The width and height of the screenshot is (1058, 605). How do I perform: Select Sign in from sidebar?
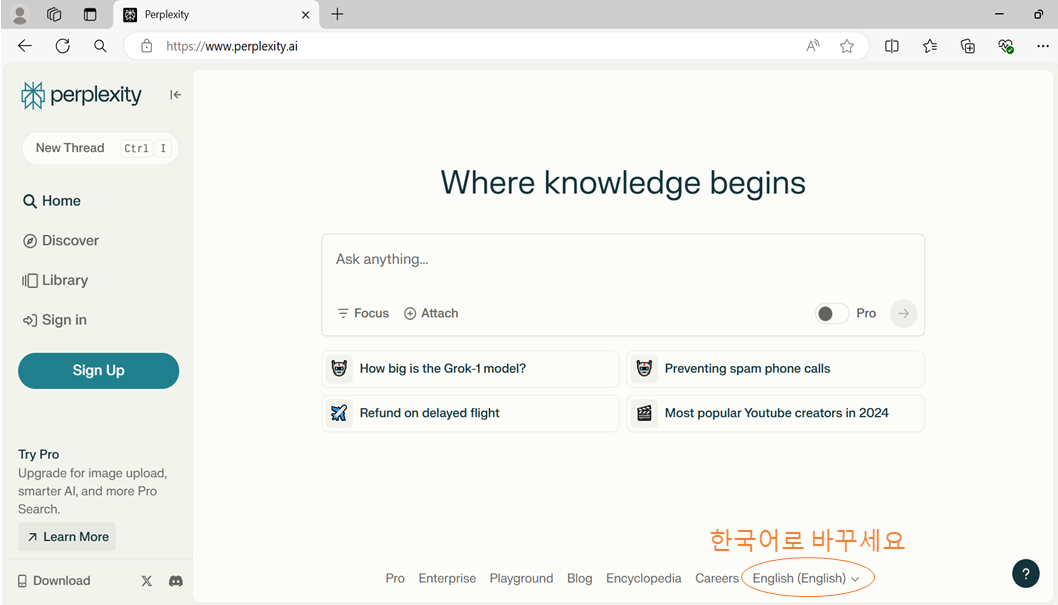point(55,320)
